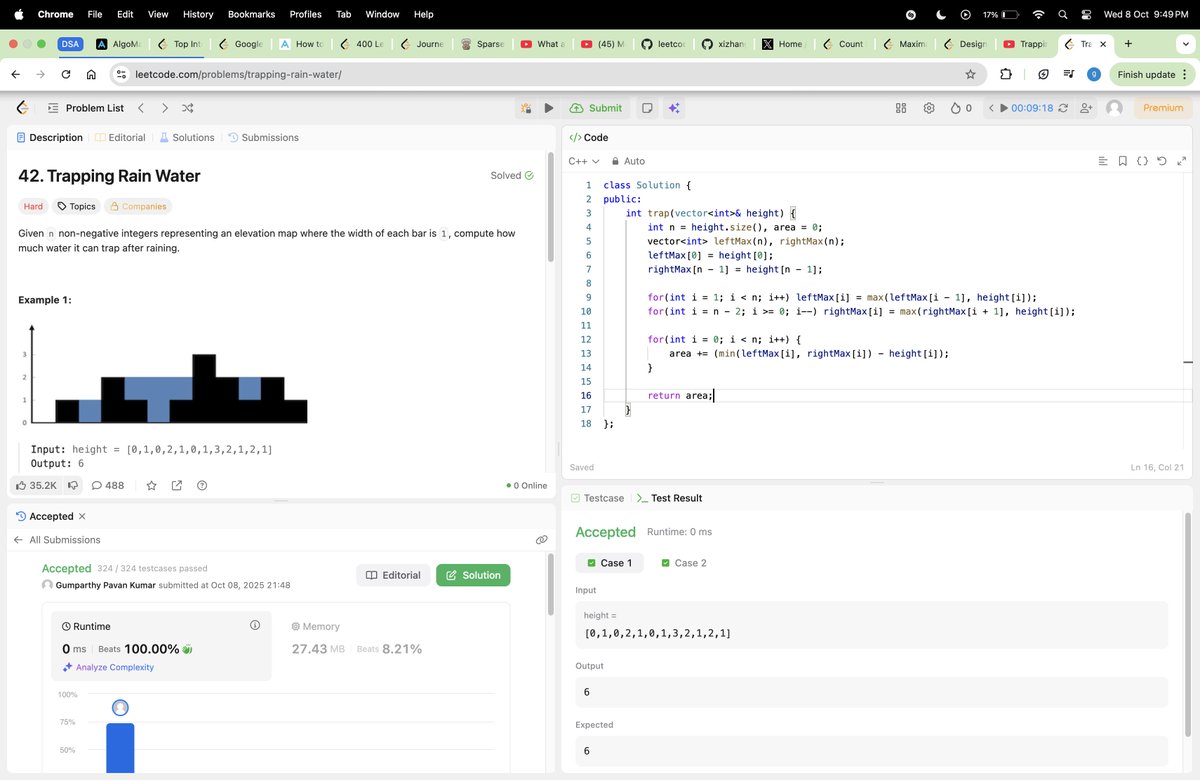Click the format code lines icon
This screenshot has height=780, width=1200.
tap(1103, 161)
